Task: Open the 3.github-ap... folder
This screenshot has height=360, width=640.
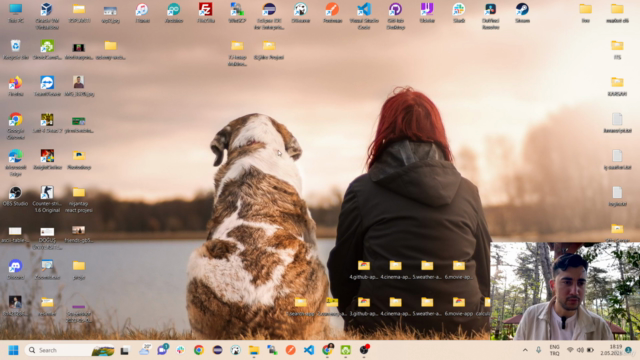Action: pos(364,306)
